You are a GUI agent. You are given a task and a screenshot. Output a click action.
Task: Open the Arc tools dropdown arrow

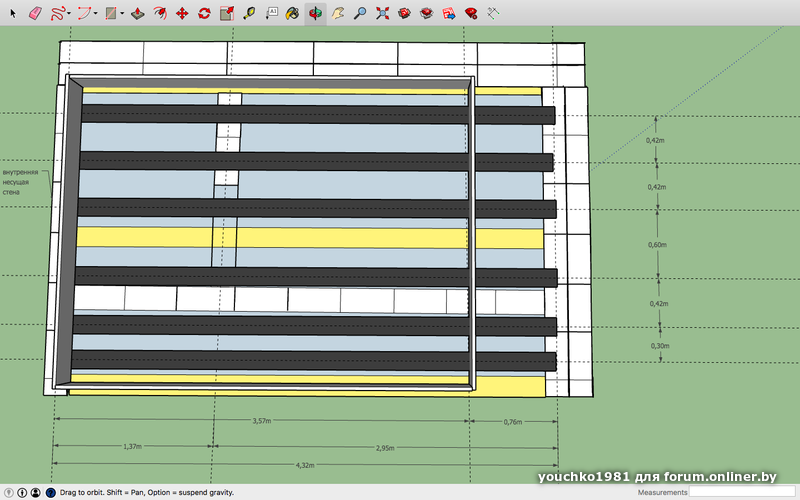(x=95, y=14)
